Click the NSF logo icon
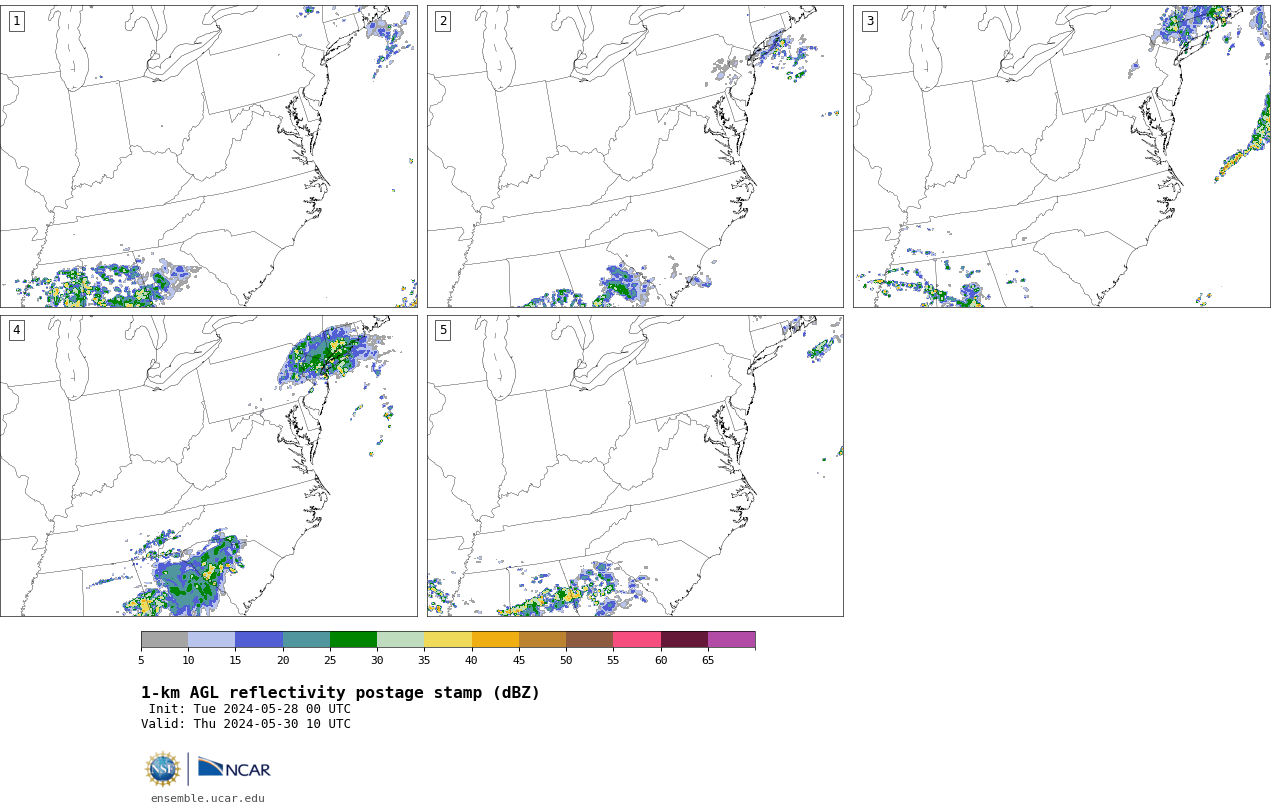 pyautogui.click(x=163, y=769)
